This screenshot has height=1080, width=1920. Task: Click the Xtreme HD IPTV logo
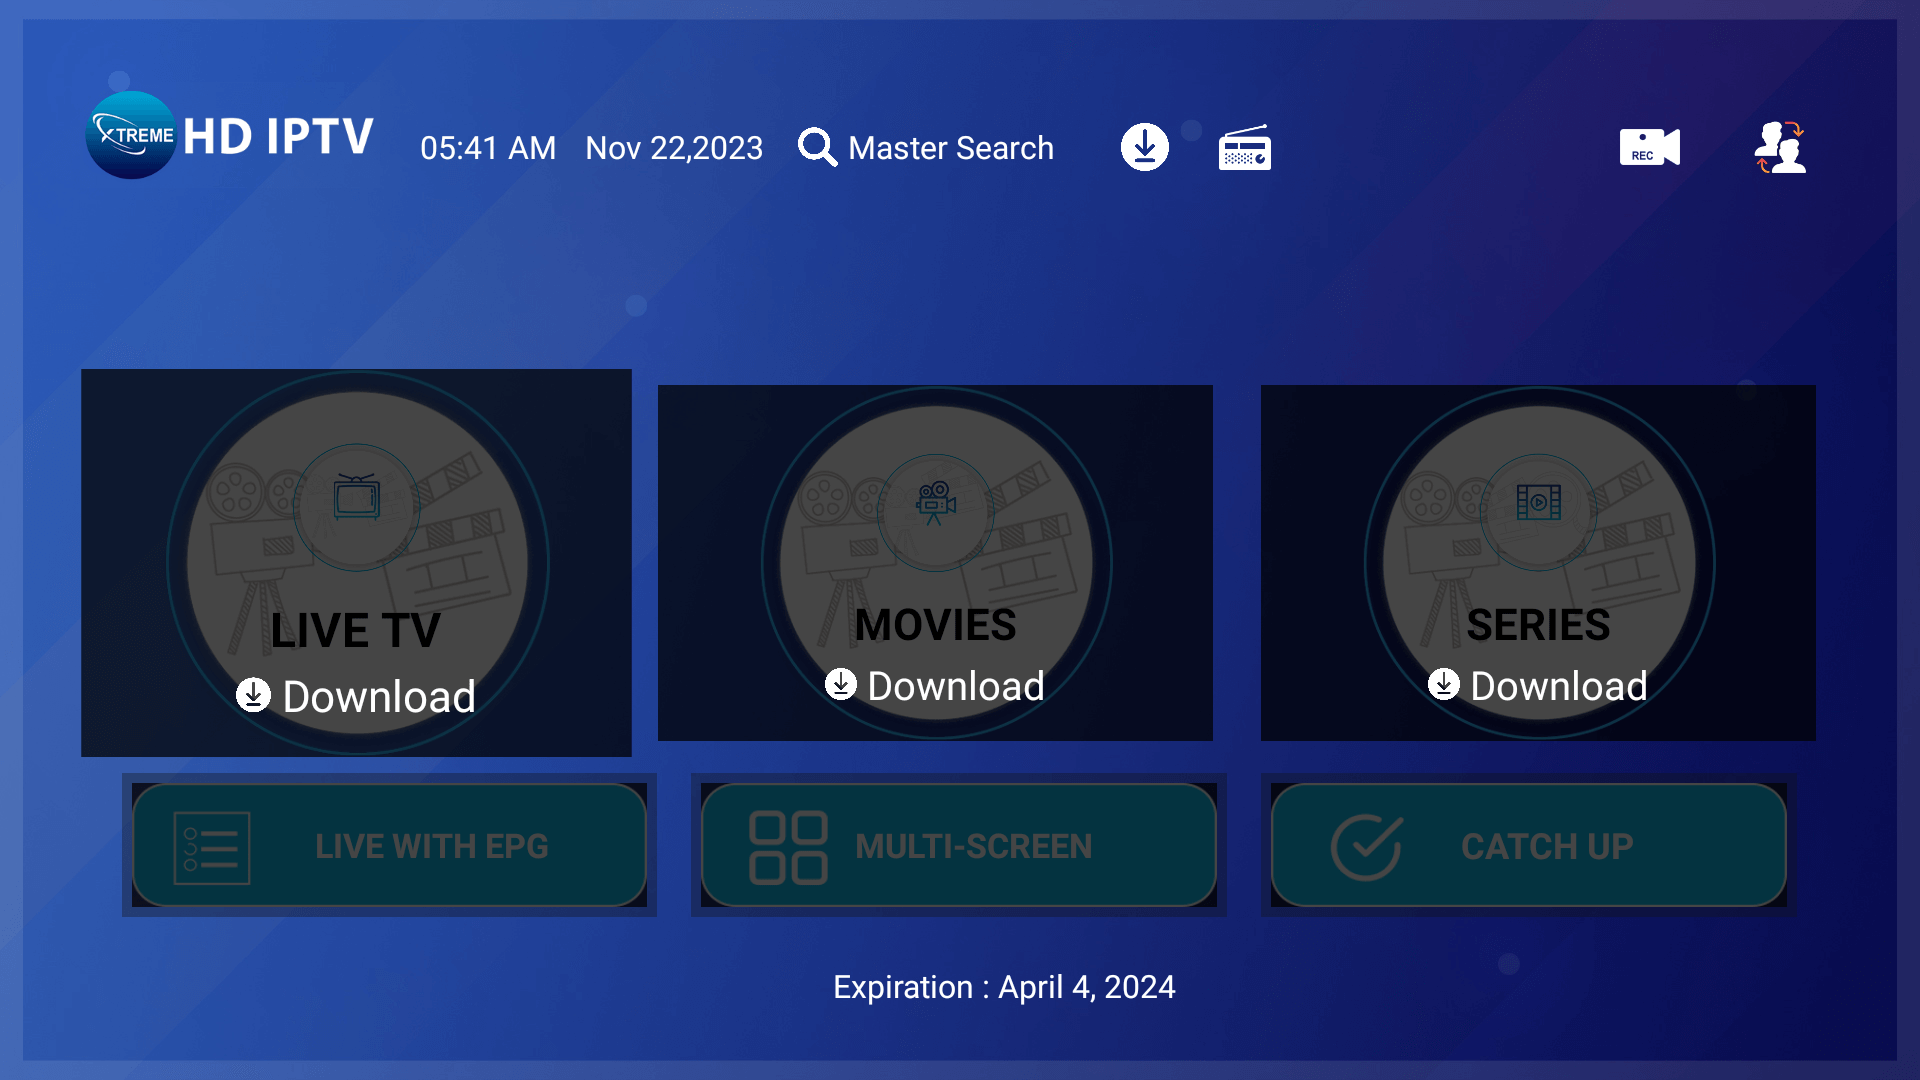click(229, 136)
